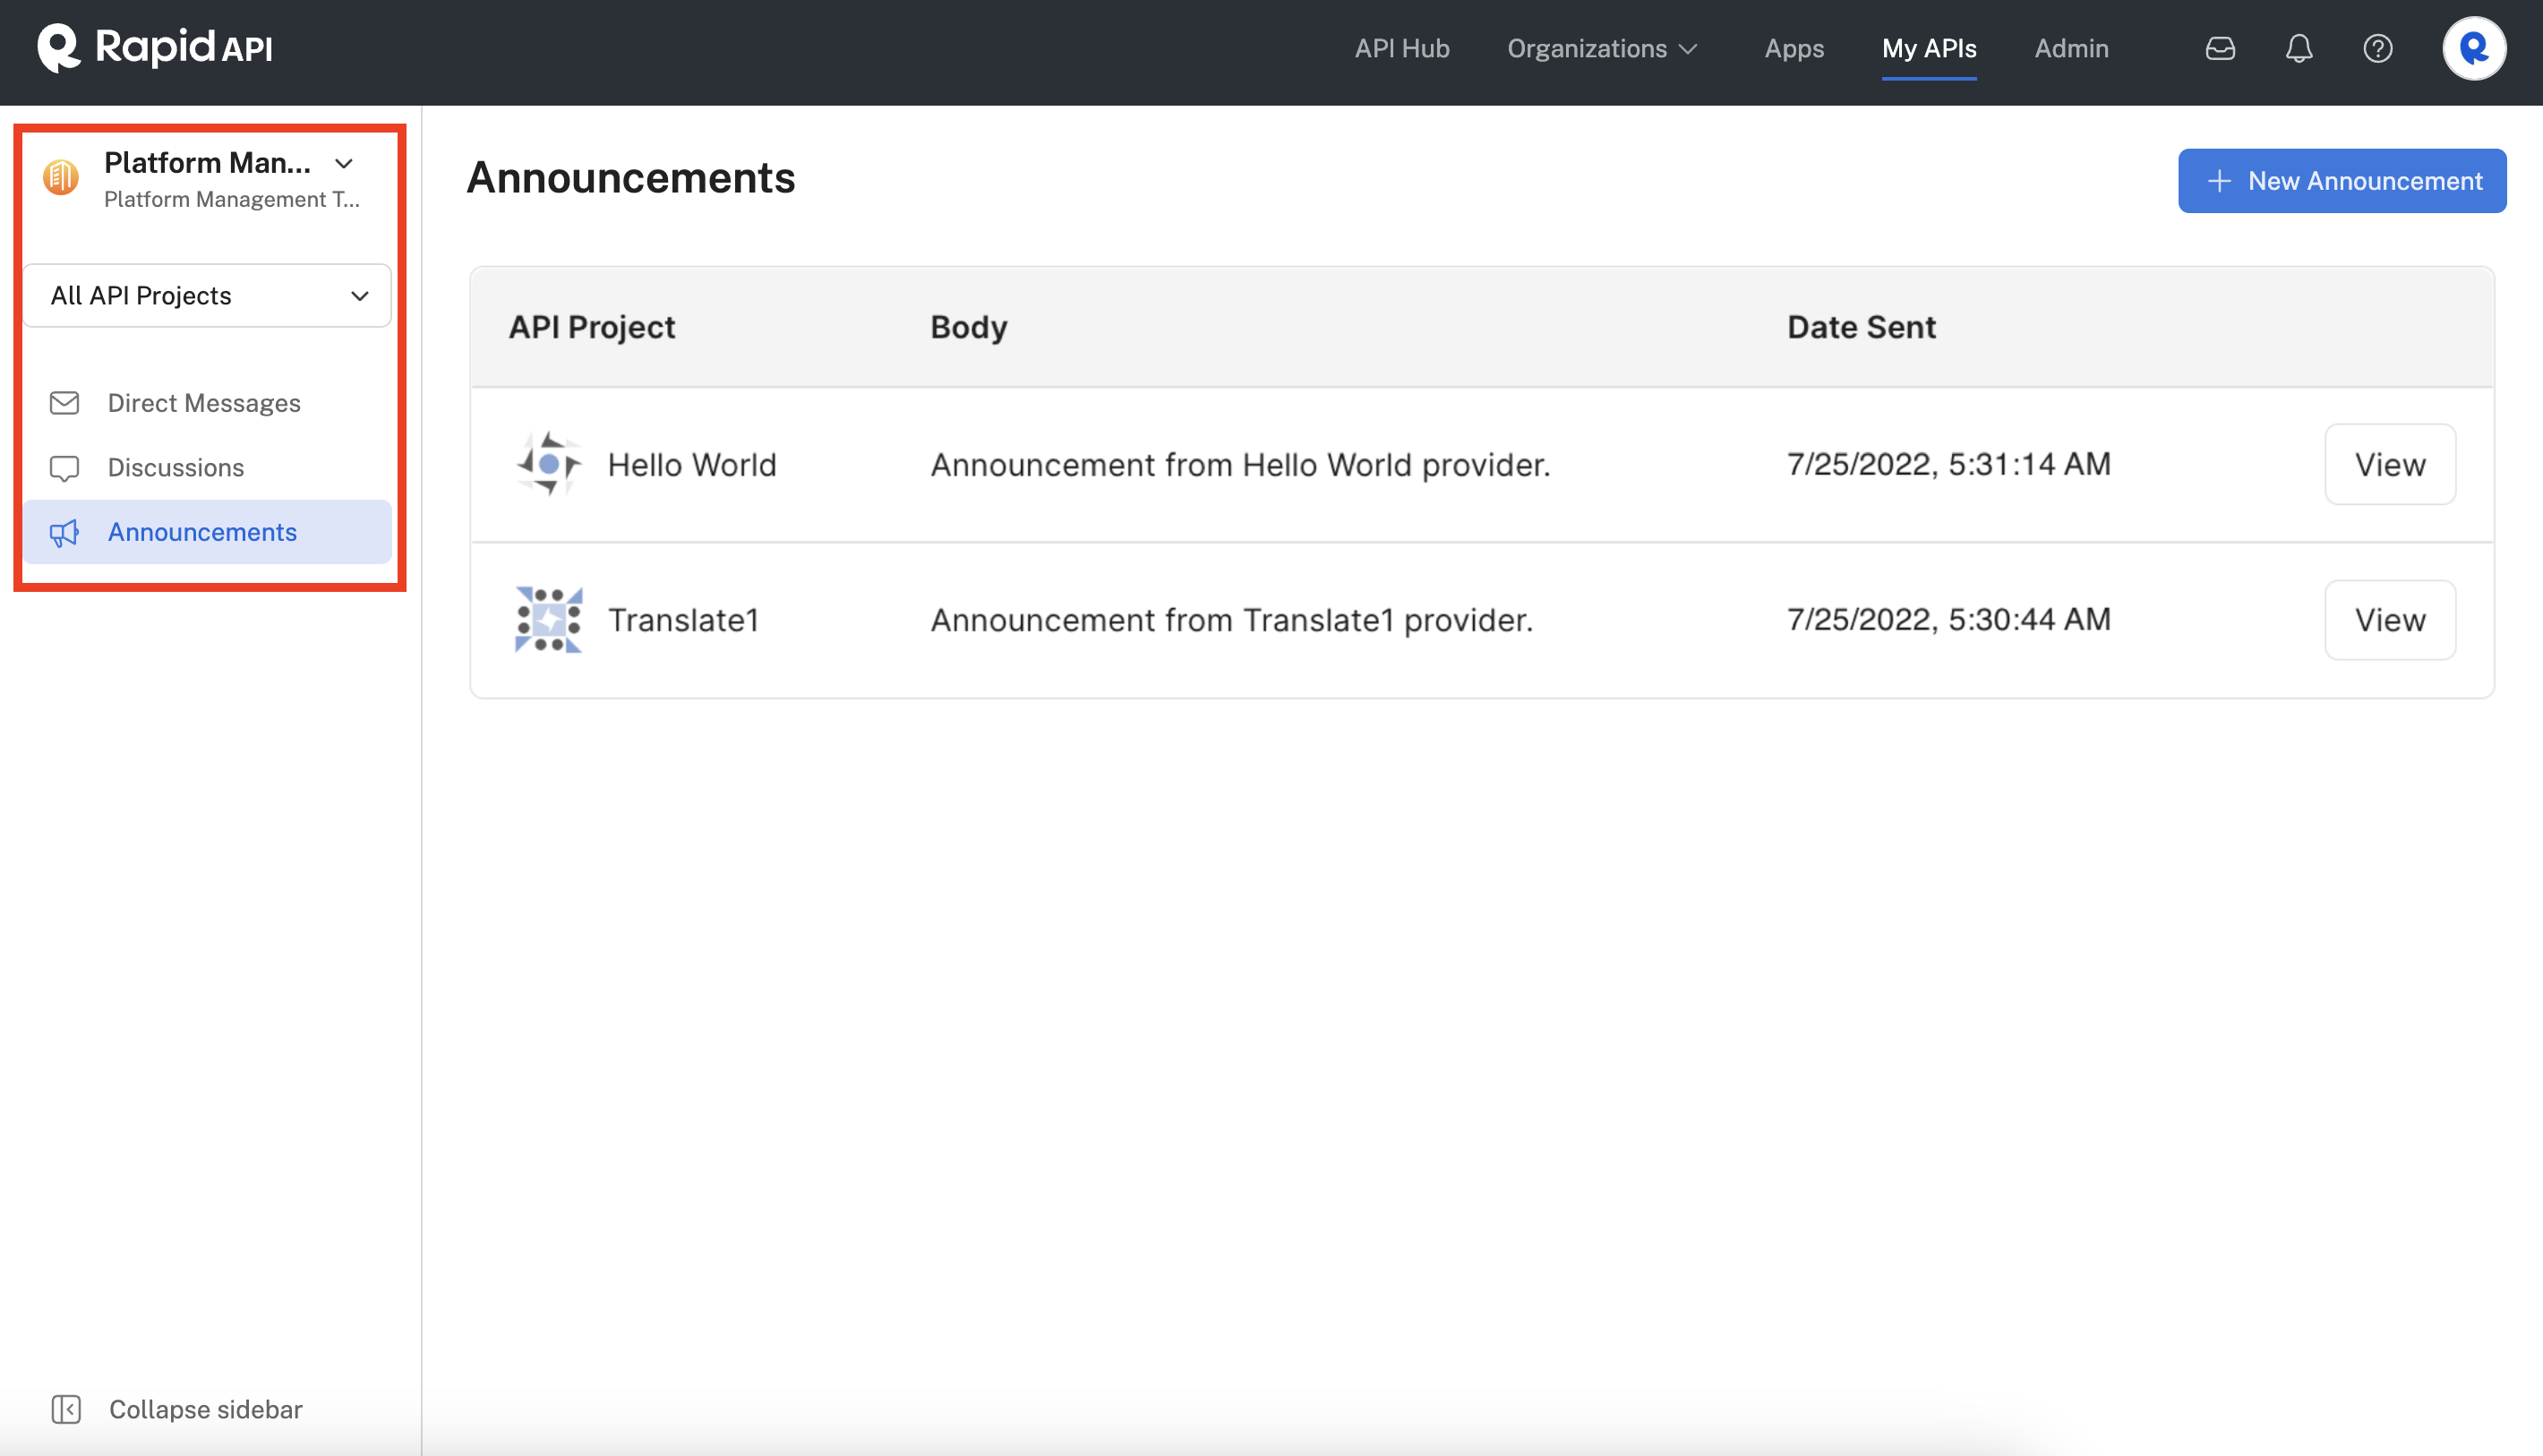View the Translate1 announcement
Screen dimensions: 2543x1456
(x=2389, y=620)
